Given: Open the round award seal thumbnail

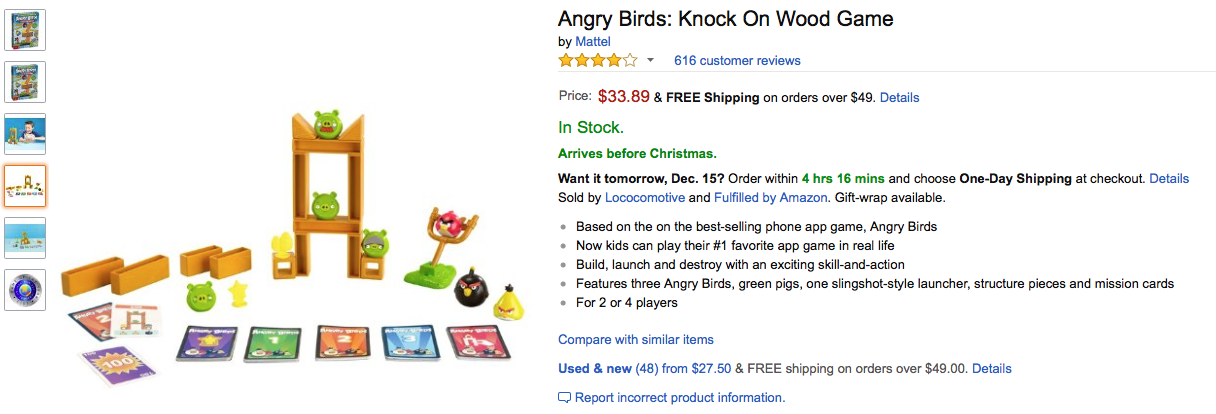Looking at the screenshot, I should point(25,290).
